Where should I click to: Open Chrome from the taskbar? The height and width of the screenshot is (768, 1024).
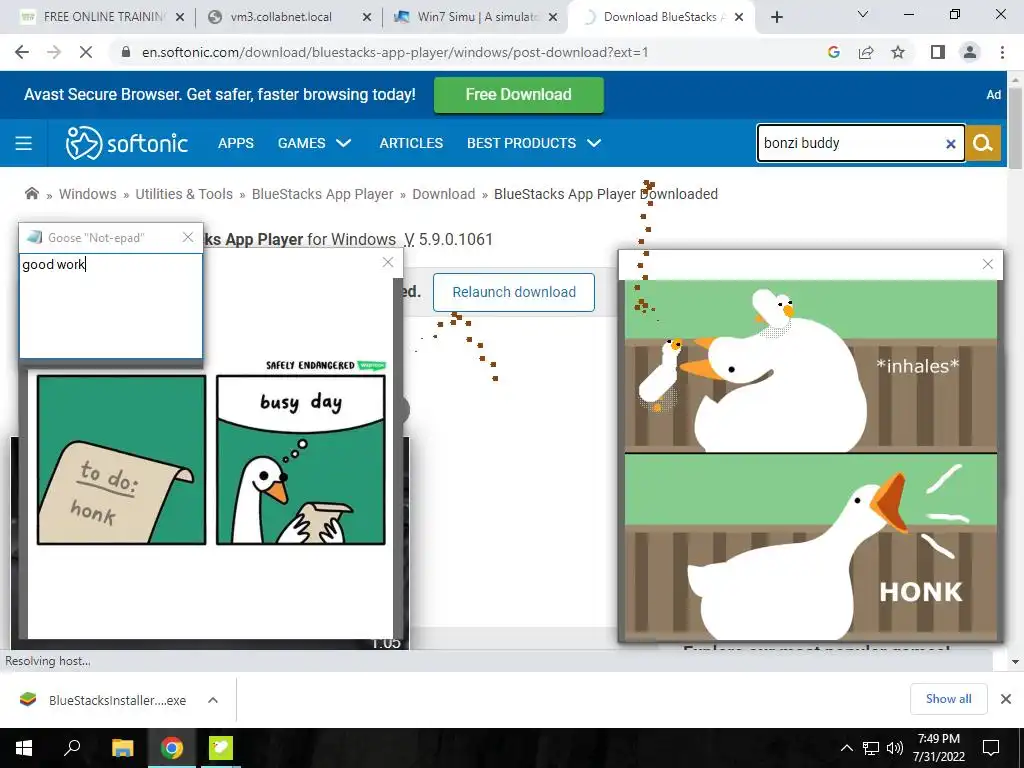[172, 748]
